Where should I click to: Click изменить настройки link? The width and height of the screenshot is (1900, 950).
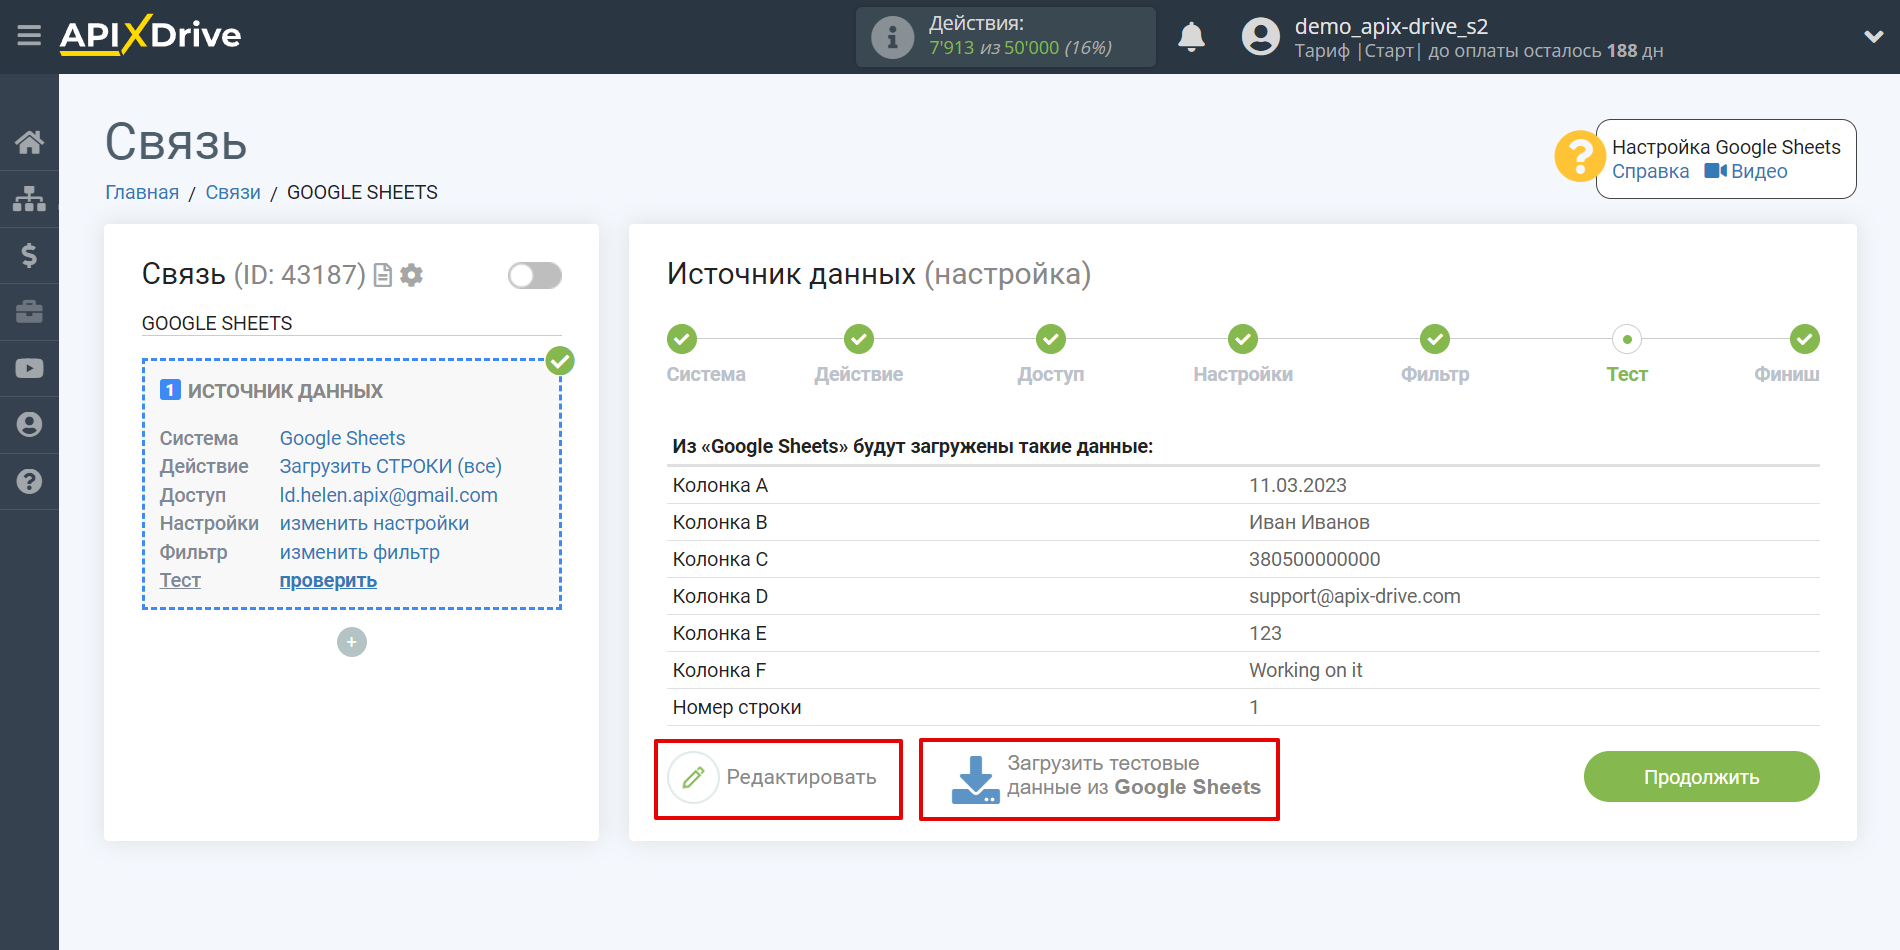(x=374, y=523)
